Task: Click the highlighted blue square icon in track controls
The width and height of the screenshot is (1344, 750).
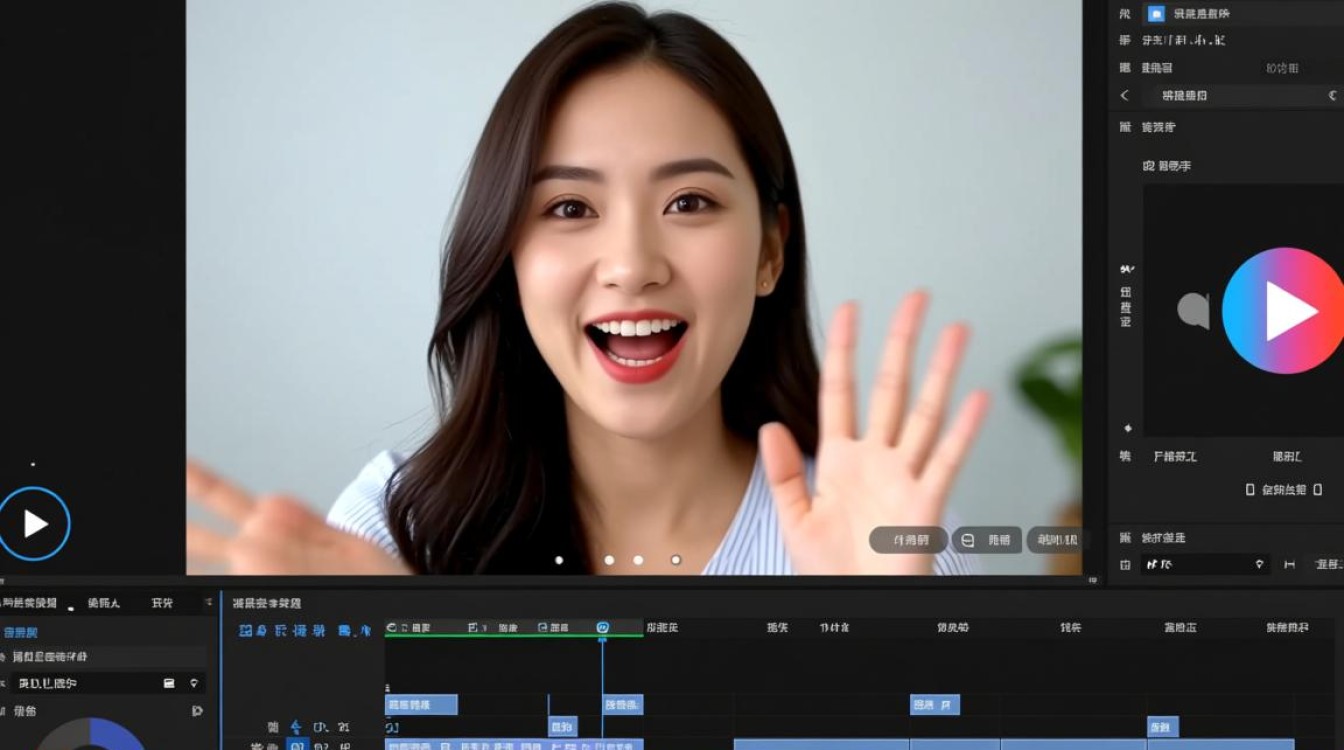Action: (x=297, y=746)
